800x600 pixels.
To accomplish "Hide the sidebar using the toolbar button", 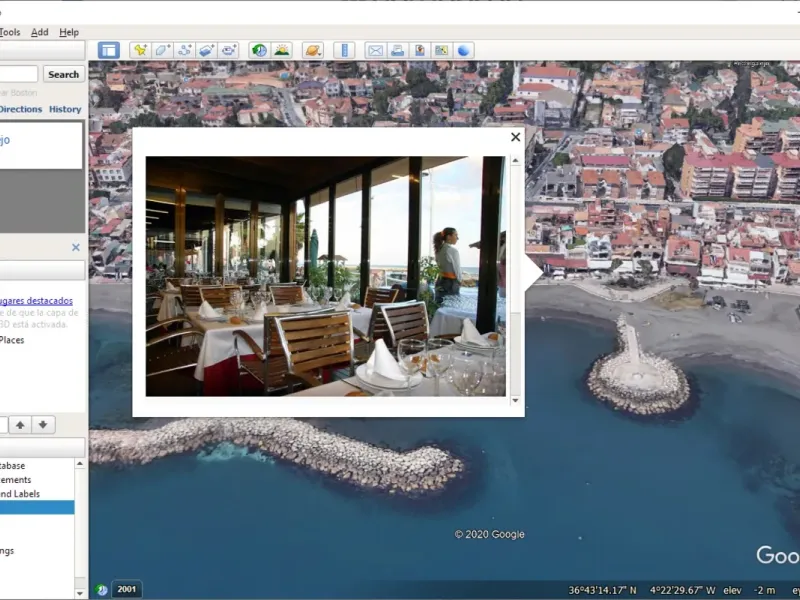I will click(x=109, y=50).
